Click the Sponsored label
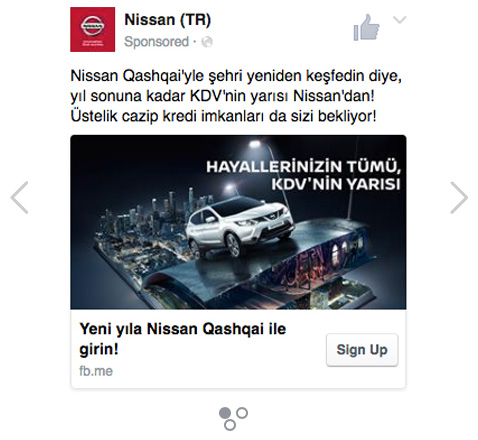 [156, 42]
